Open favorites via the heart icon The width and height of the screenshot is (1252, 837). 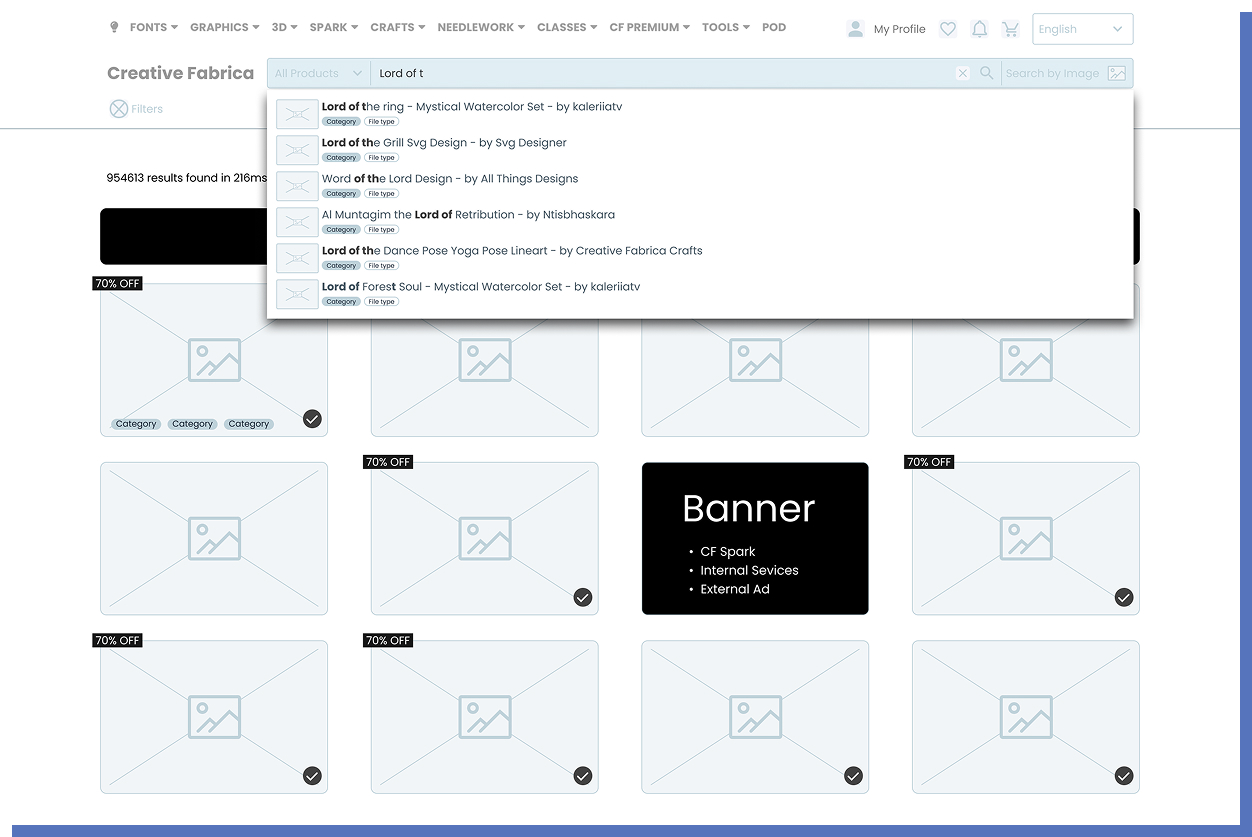[x=947, y=29]
